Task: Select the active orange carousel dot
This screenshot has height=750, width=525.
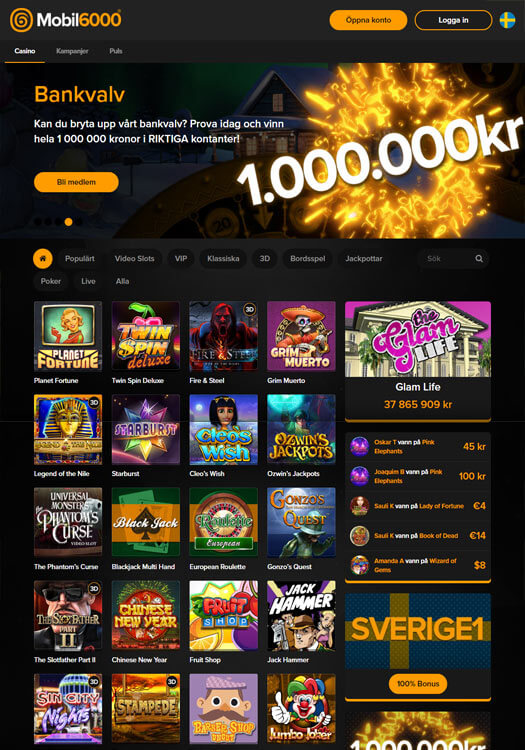Action: click(x=68, y=222)
